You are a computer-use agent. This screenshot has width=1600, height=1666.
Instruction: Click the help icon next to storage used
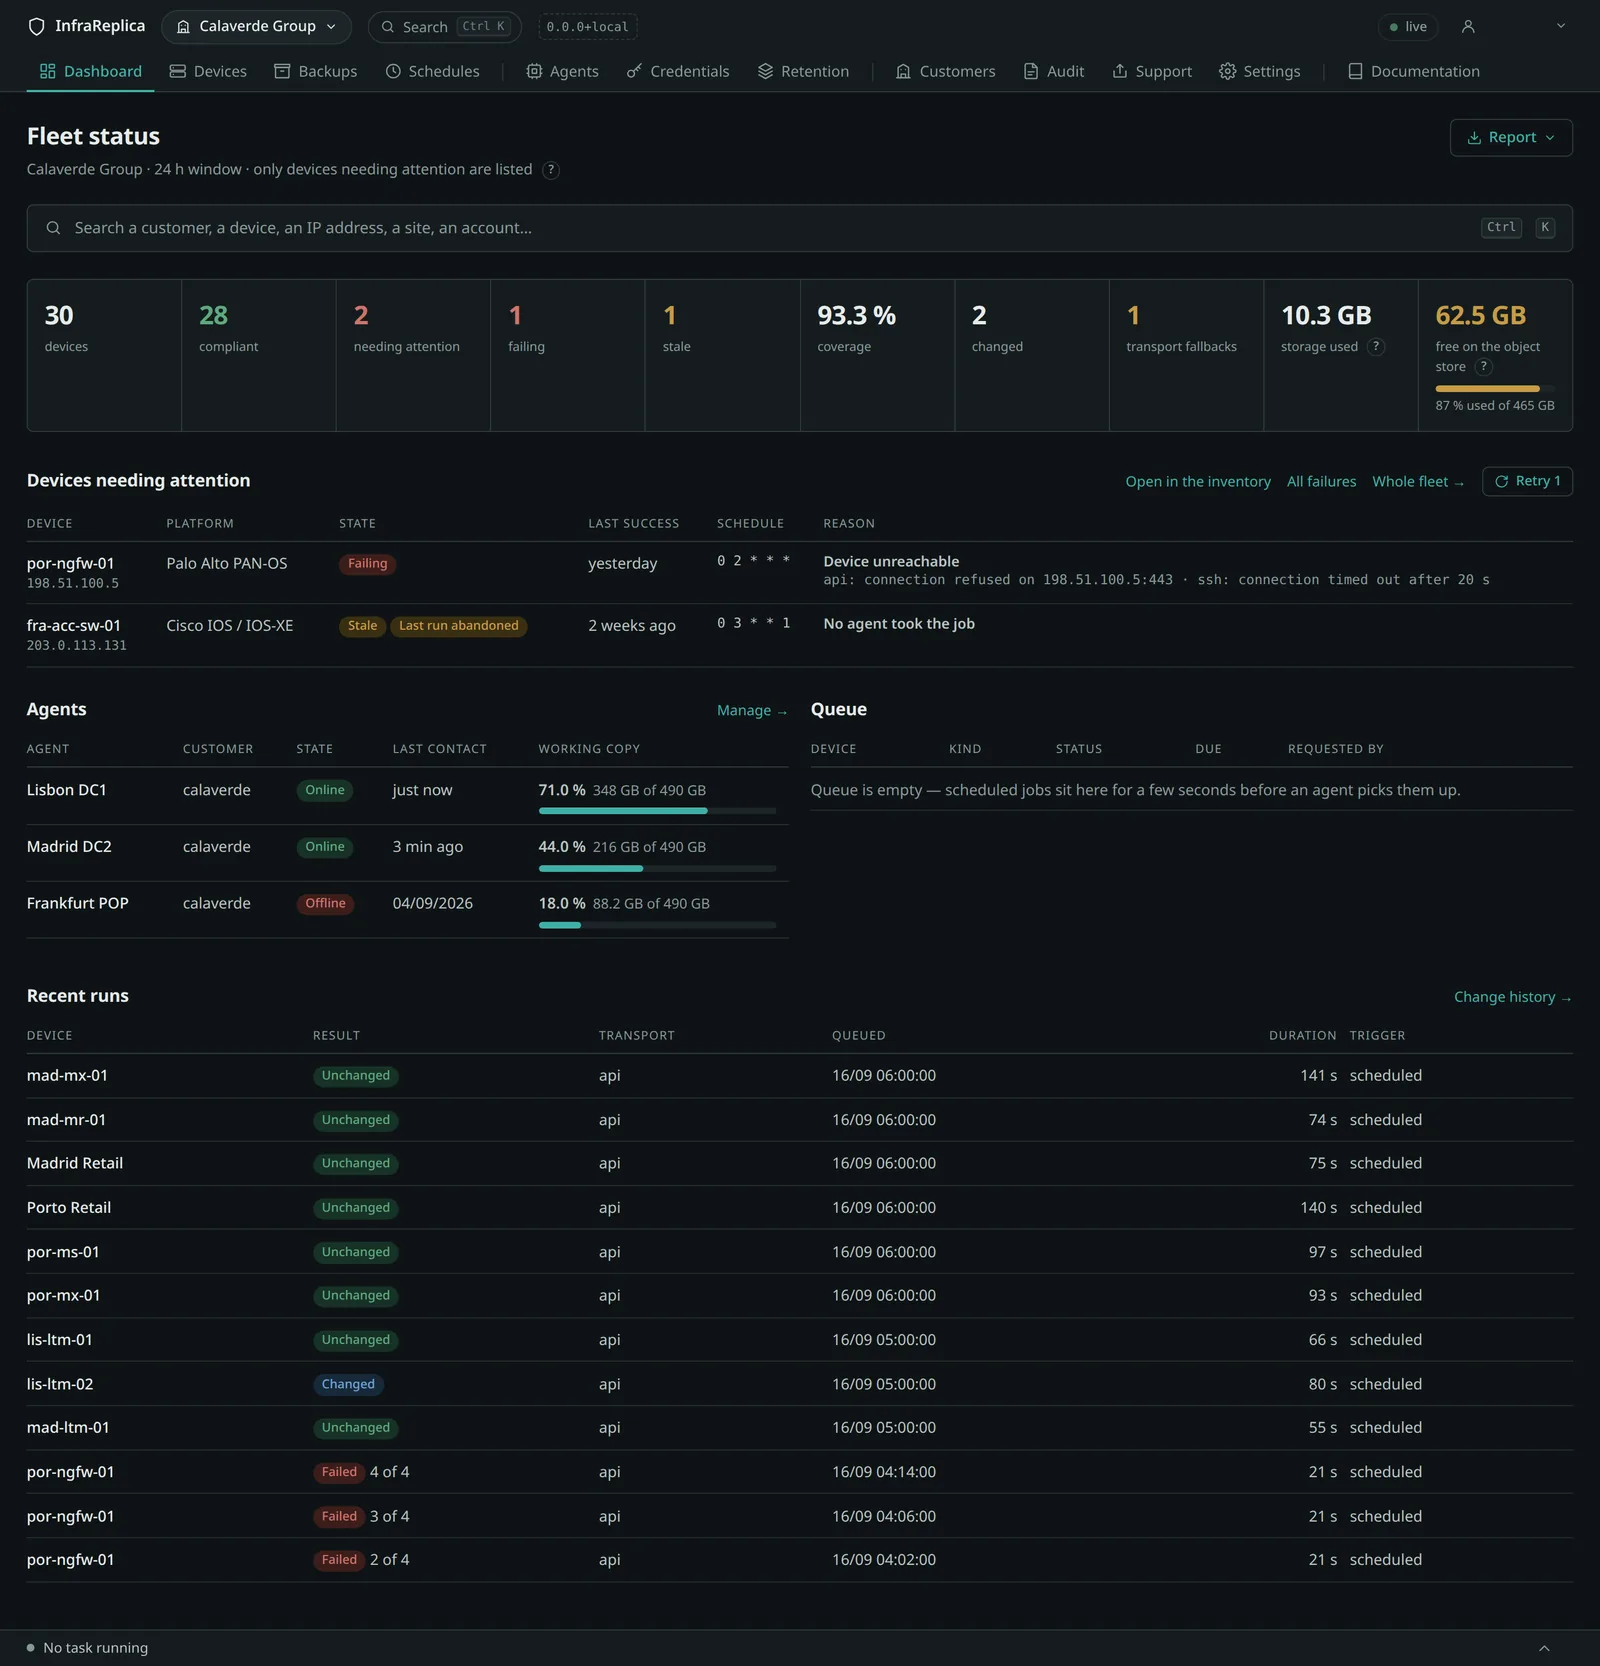pyautogui.click(x=1376, y=347)
